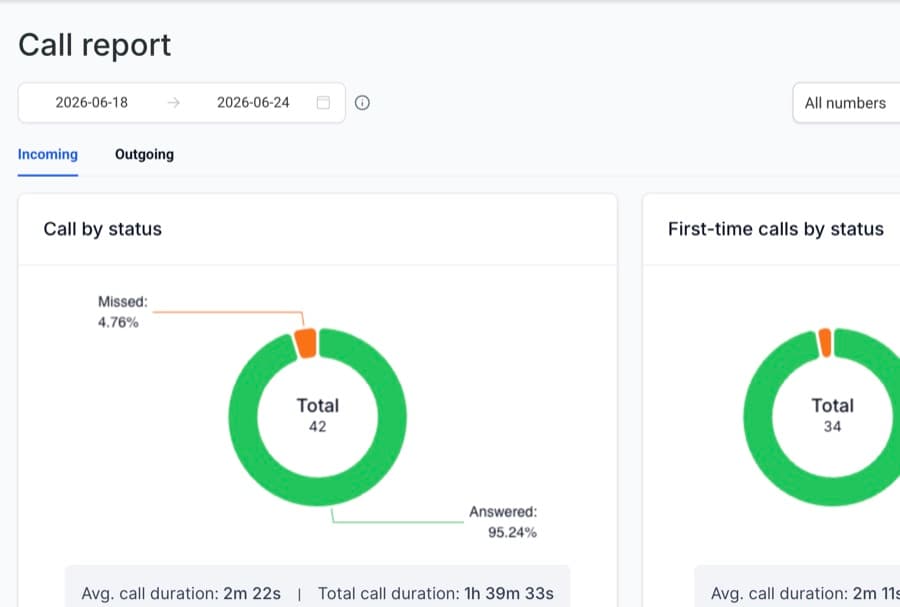This screenshot has height=607, width=900.
Task: Click the 'Call report' page heading
Action: point(95,45)
